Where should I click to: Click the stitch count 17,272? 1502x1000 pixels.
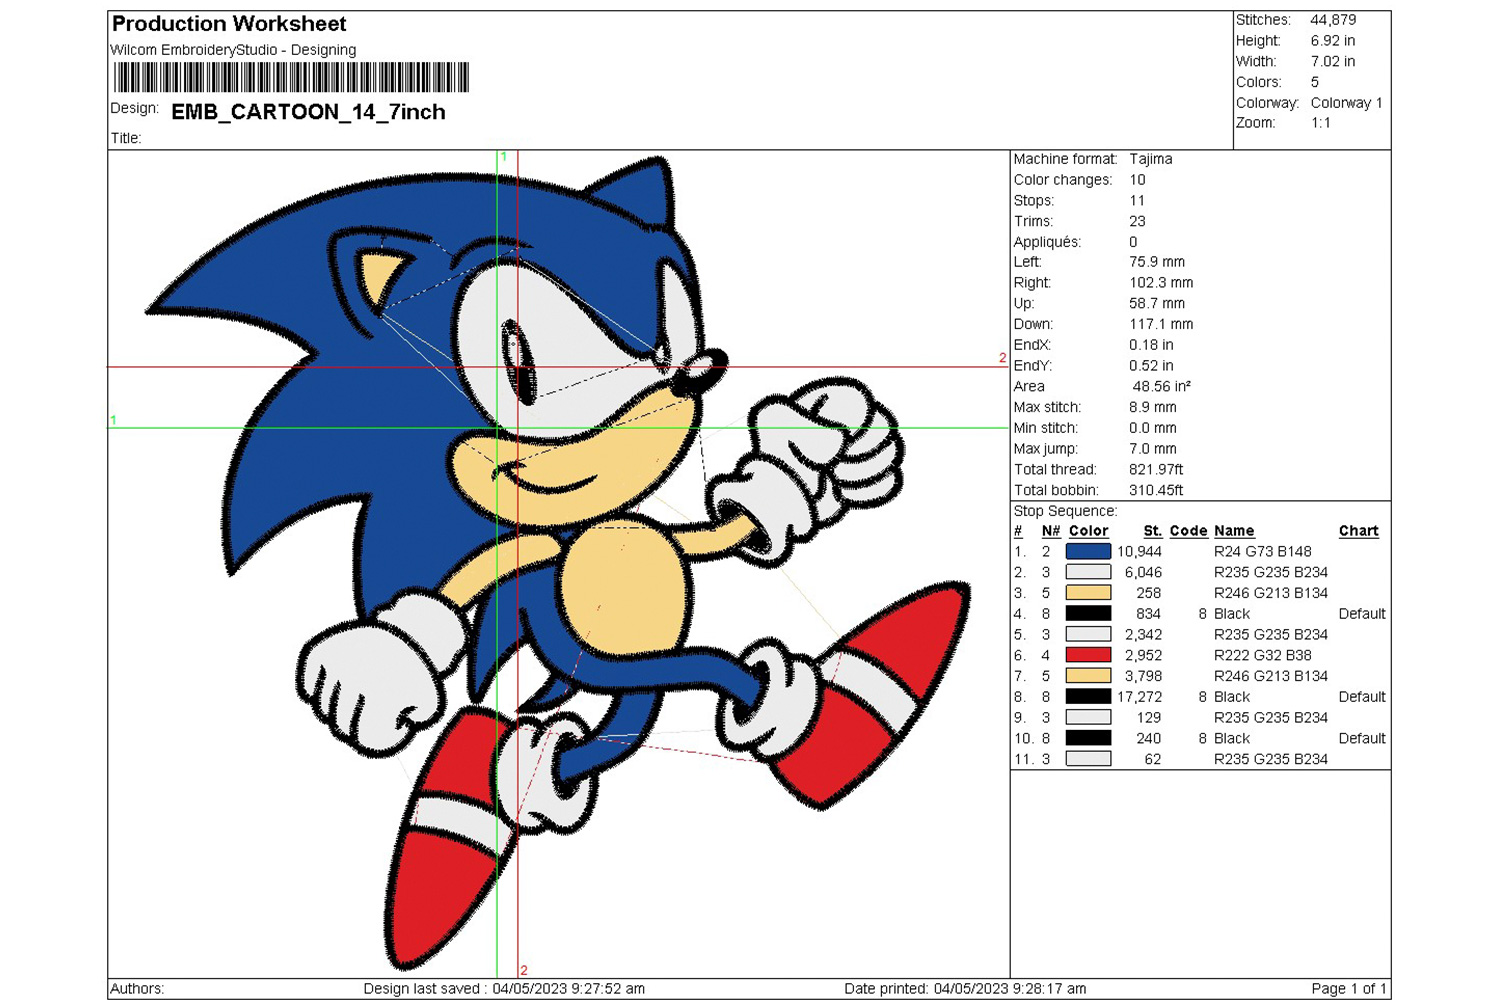[1139, 697]
